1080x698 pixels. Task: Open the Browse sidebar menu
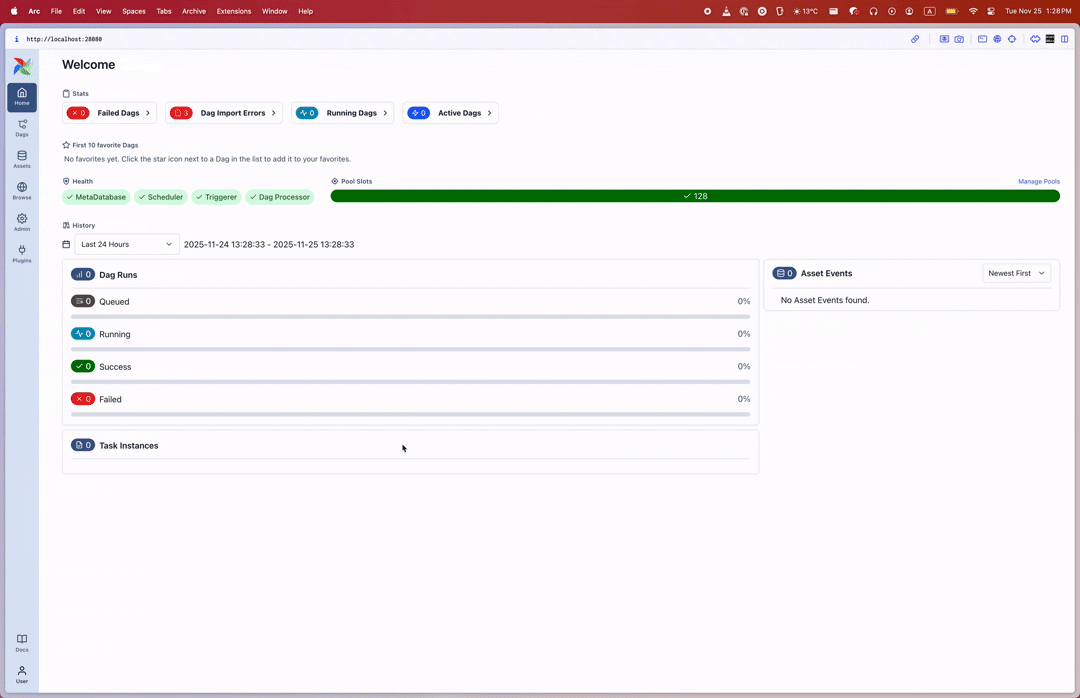[22, 191]
